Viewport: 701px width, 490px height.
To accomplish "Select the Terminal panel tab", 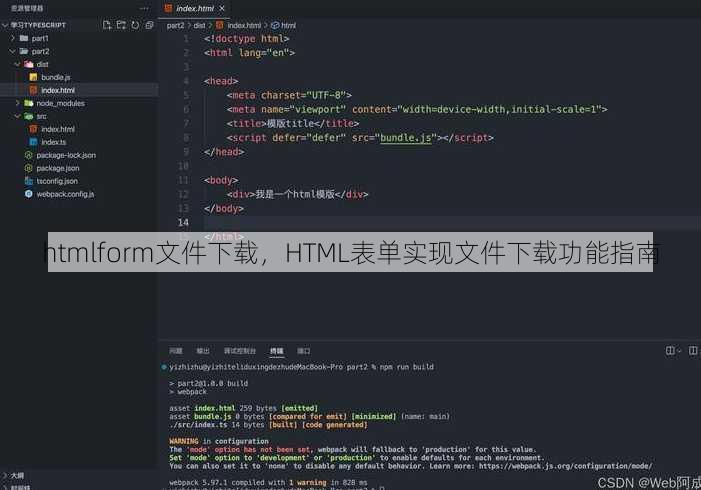I will (277, 351).
